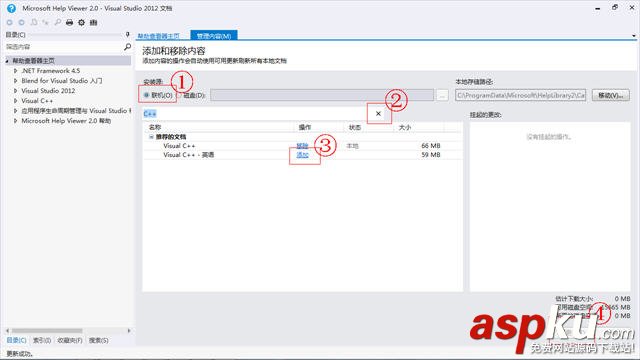Image resolution: width=640 pixels, height=360 pixels.
Task: Open the tab list dropdown arrow at right of tabs
Action: click(x=633, y=36)
